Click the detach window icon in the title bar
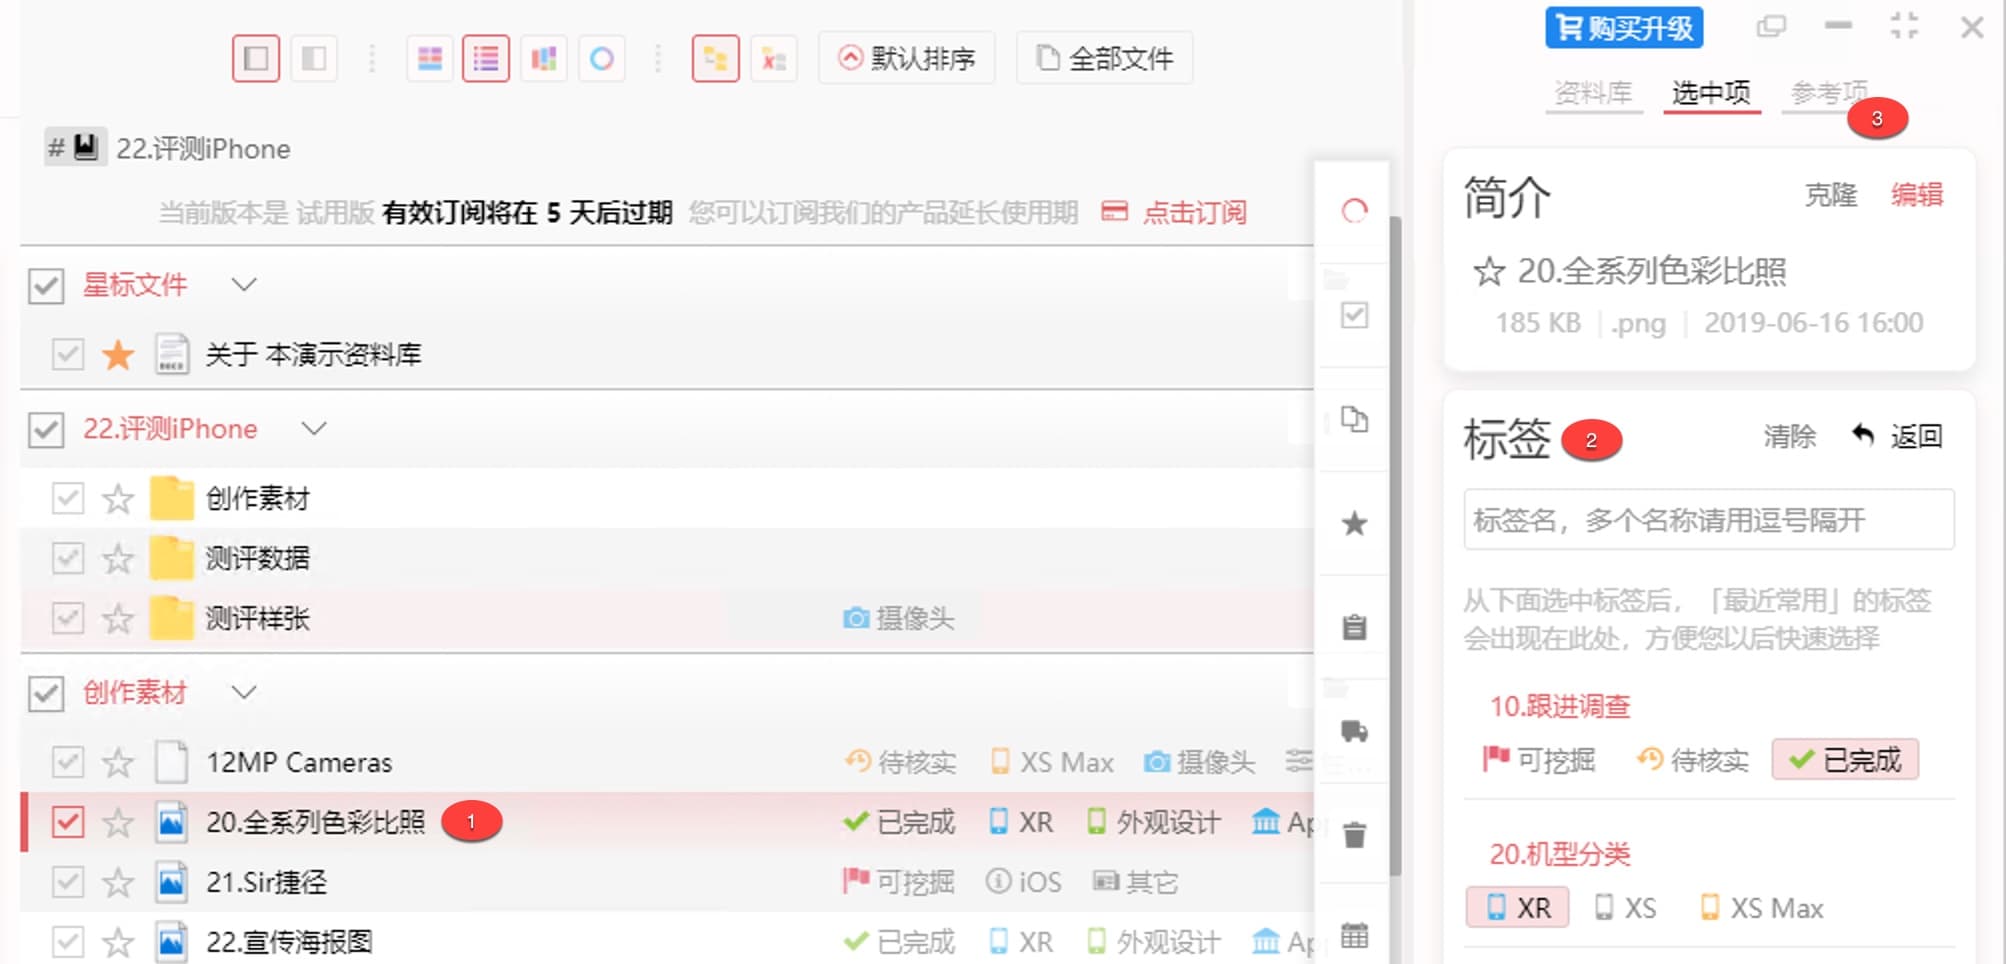 (x=1771, y=26)
